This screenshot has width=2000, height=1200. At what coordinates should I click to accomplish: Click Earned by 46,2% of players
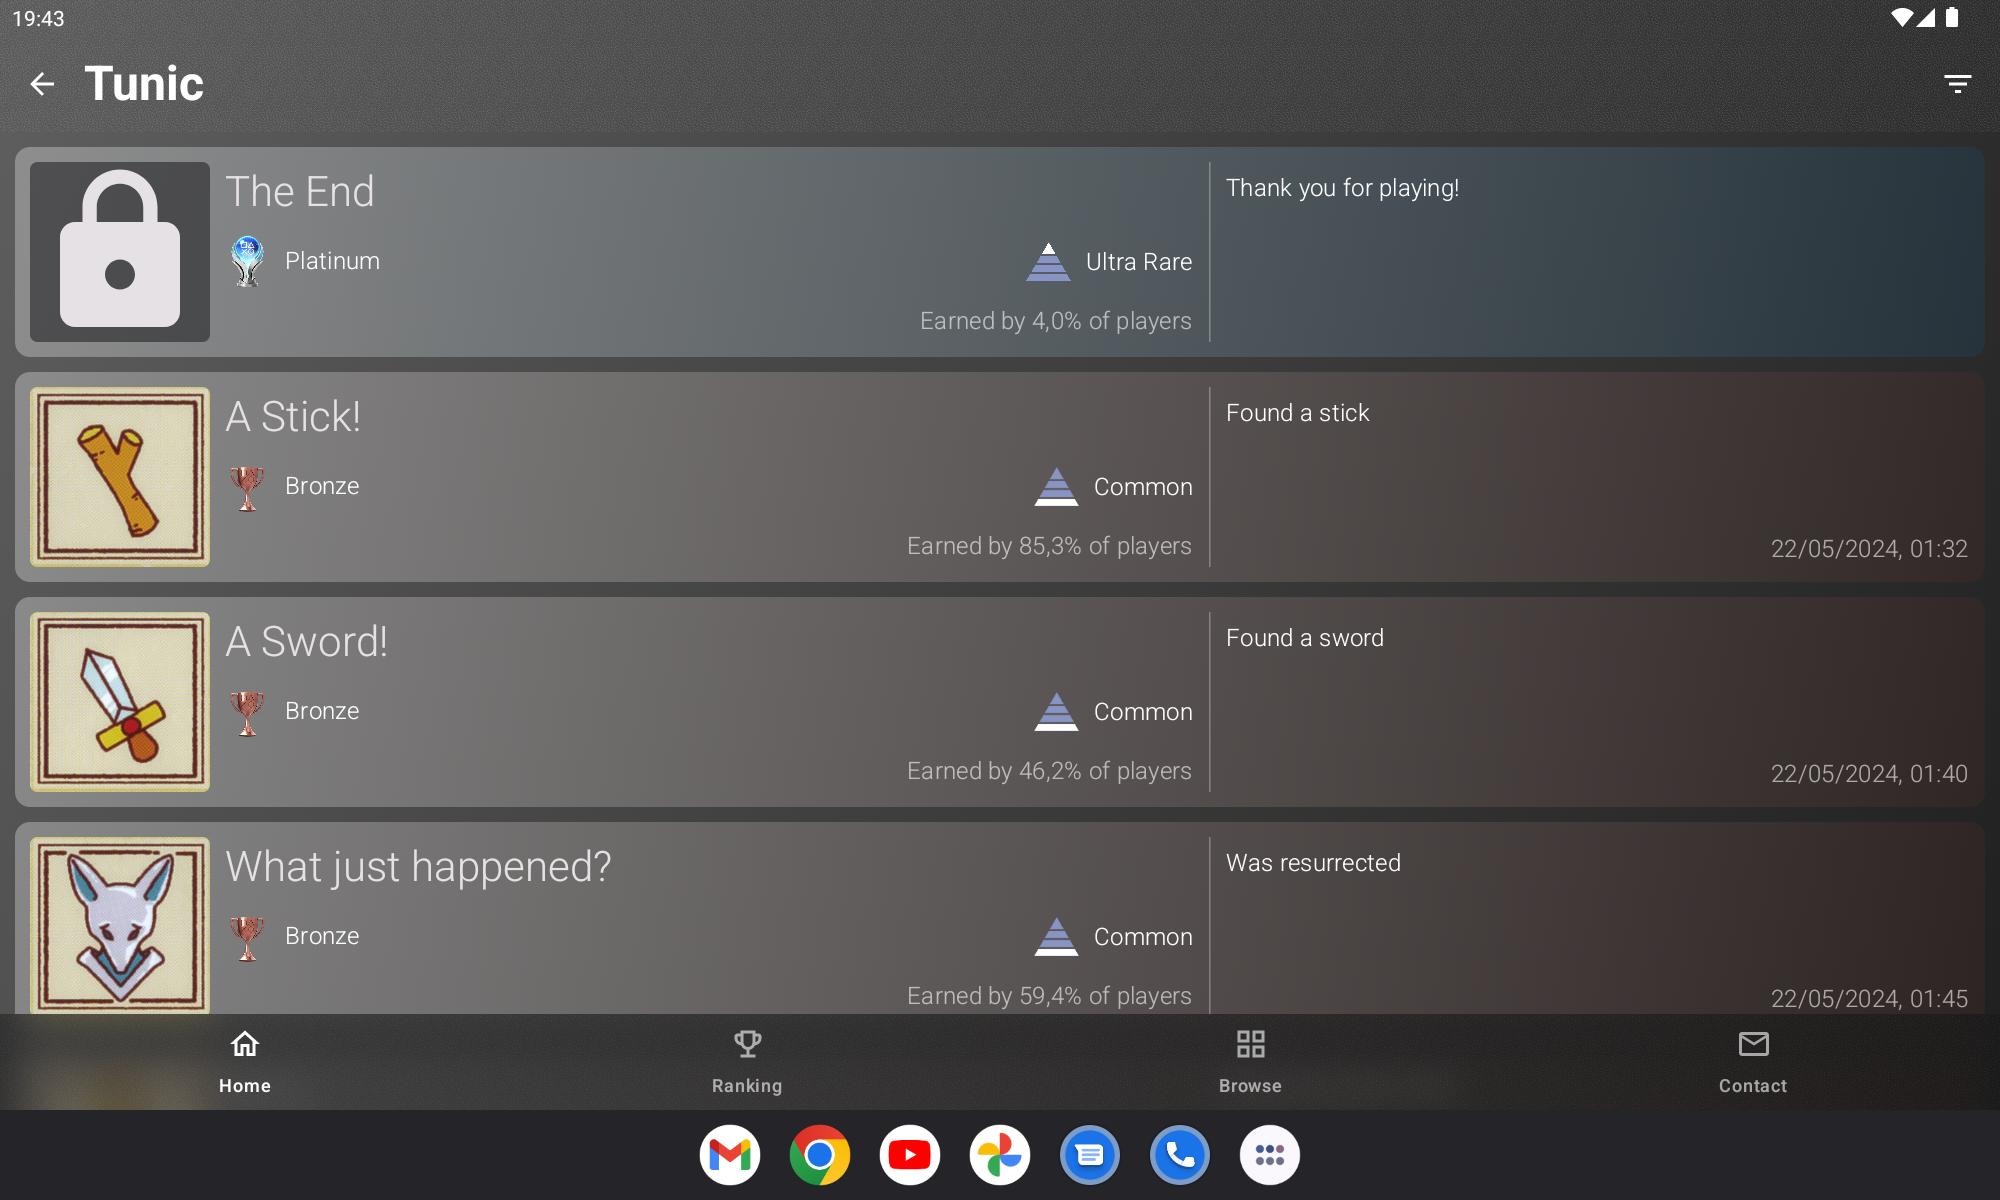pyautogui.click(x=1049, y=771)
